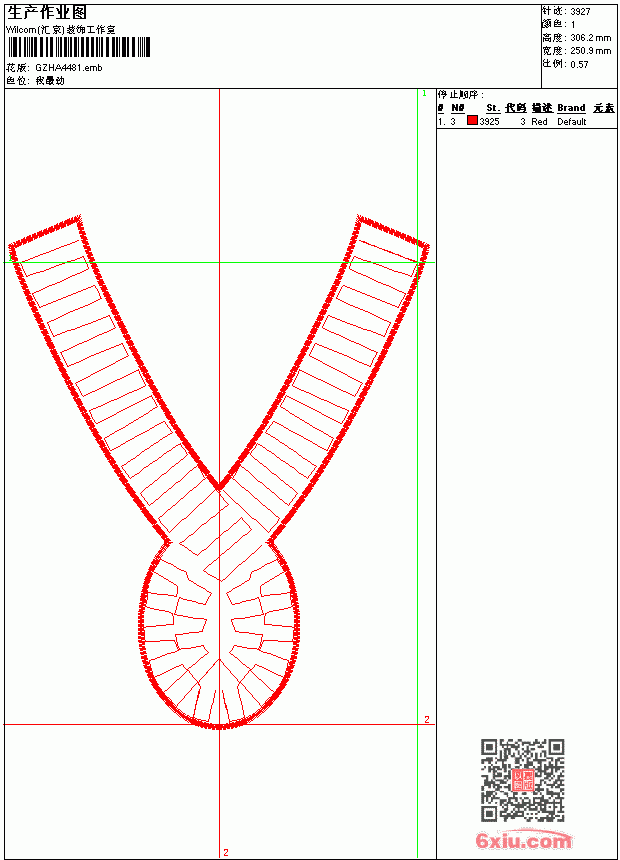Click the red marker 2 on the horizontal line
Image resolution: width=620 pixels, height=860 pixels.
click(x=427, y=719)
